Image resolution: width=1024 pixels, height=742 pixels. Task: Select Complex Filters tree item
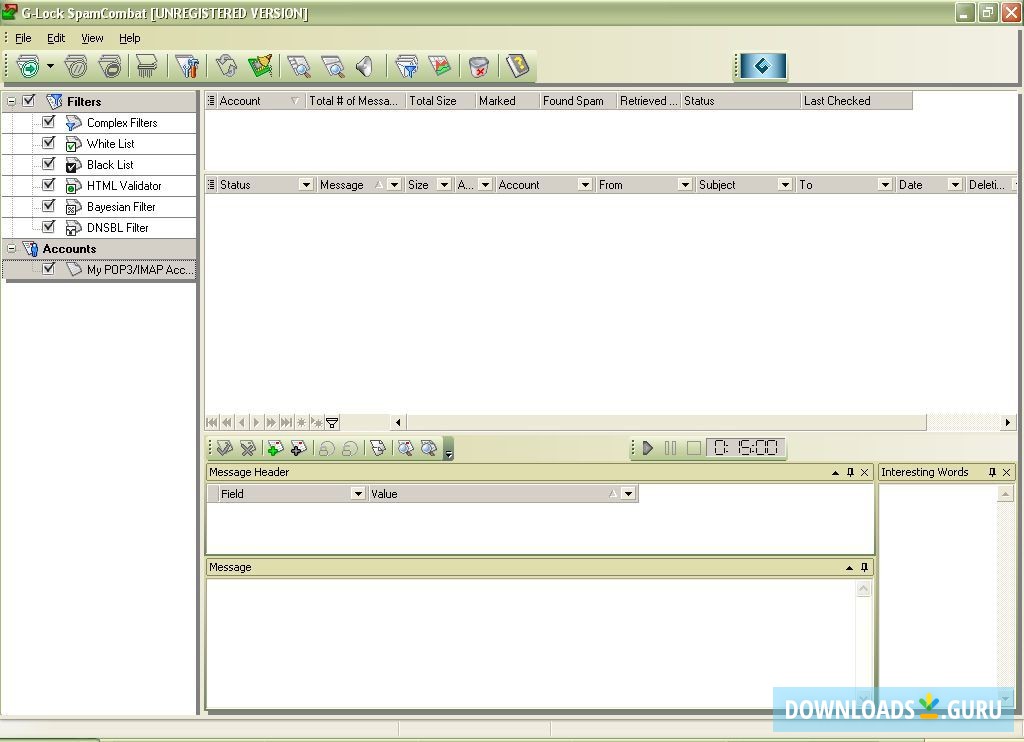click(x=122, y=123)
